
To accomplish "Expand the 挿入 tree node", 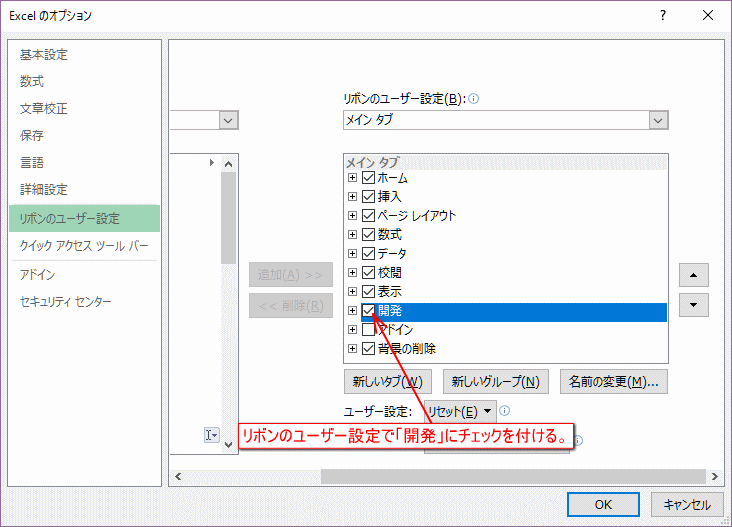I will tap(352, 197).
